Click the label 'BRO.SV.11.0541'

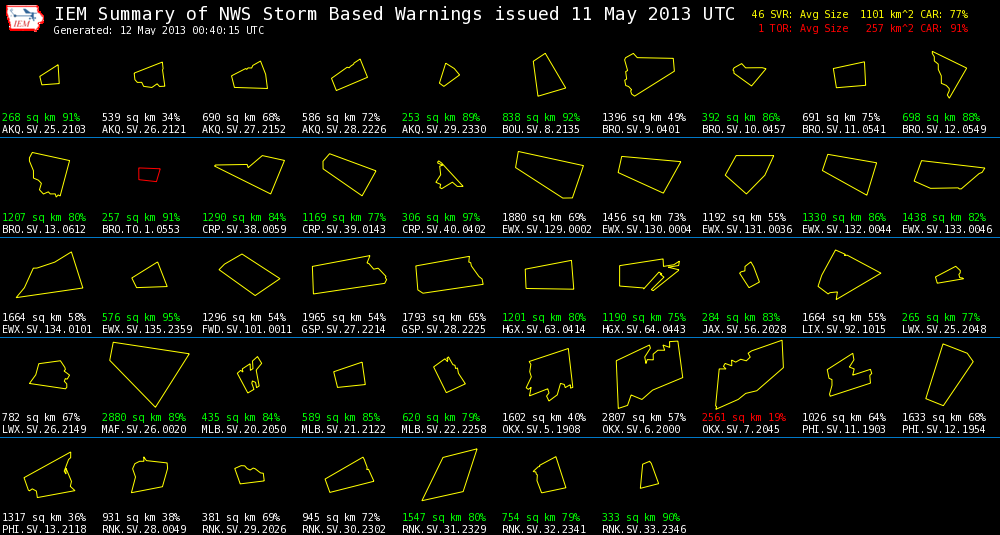point(844,129)
